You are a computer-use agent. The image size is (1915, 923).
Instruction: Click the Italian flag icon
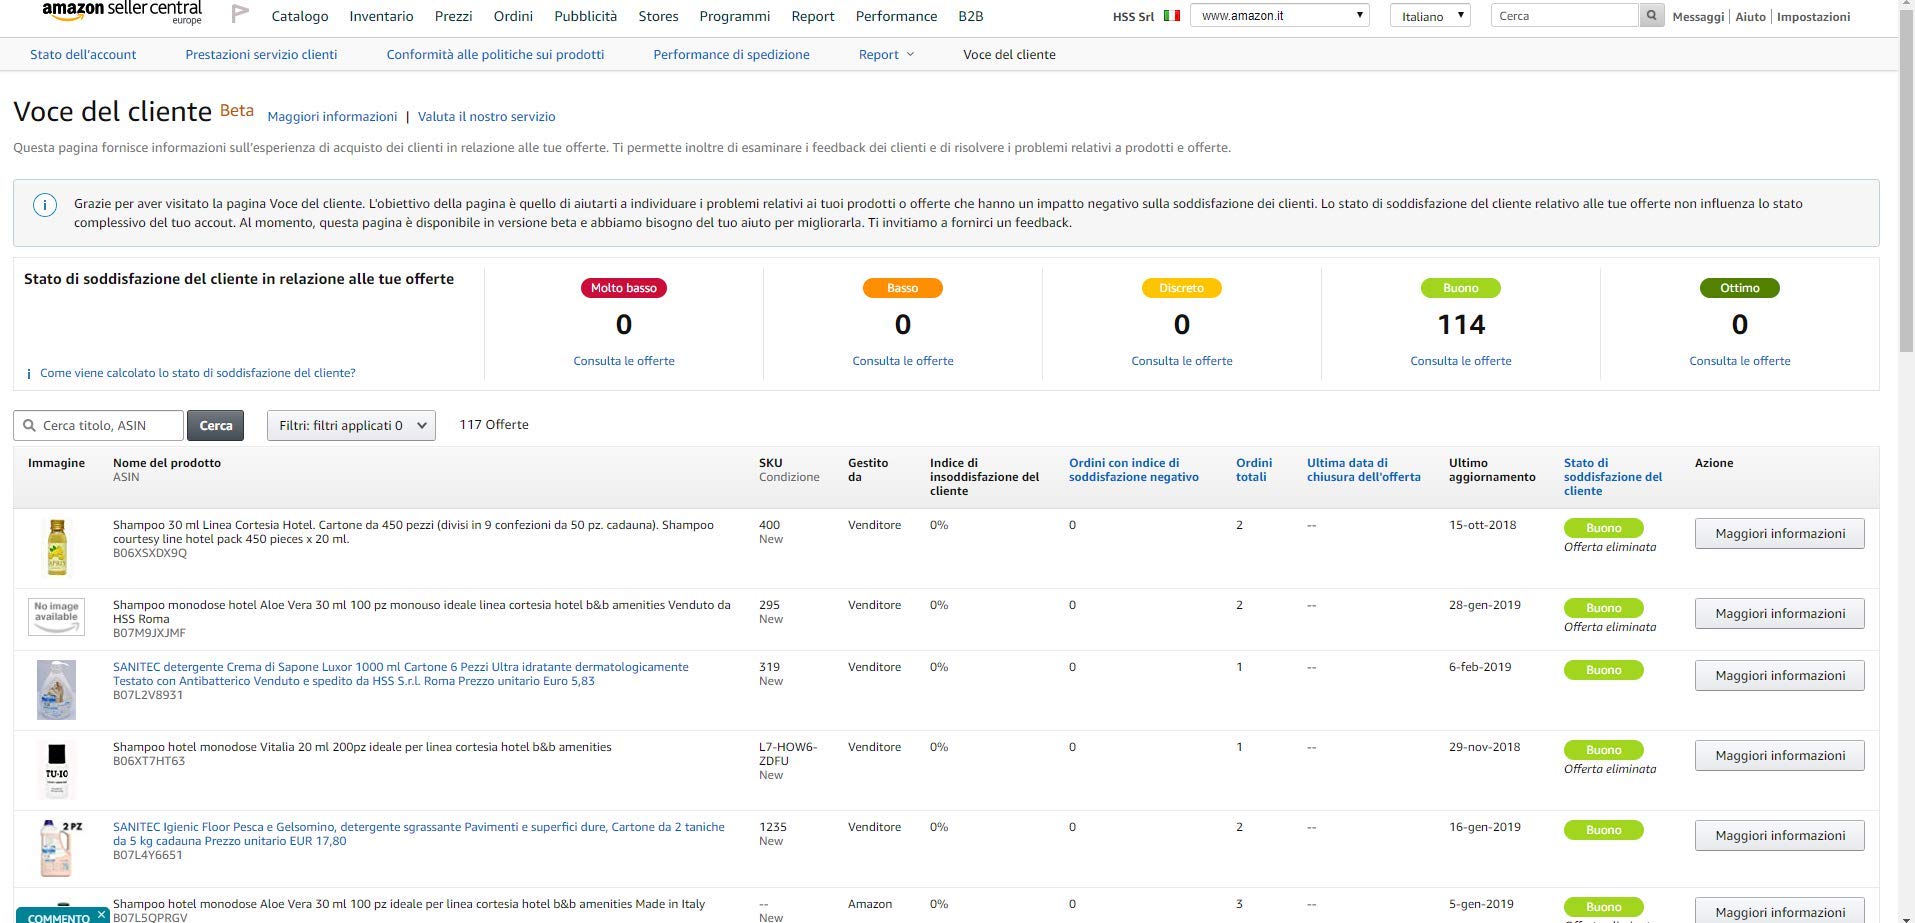[1172, 16]
